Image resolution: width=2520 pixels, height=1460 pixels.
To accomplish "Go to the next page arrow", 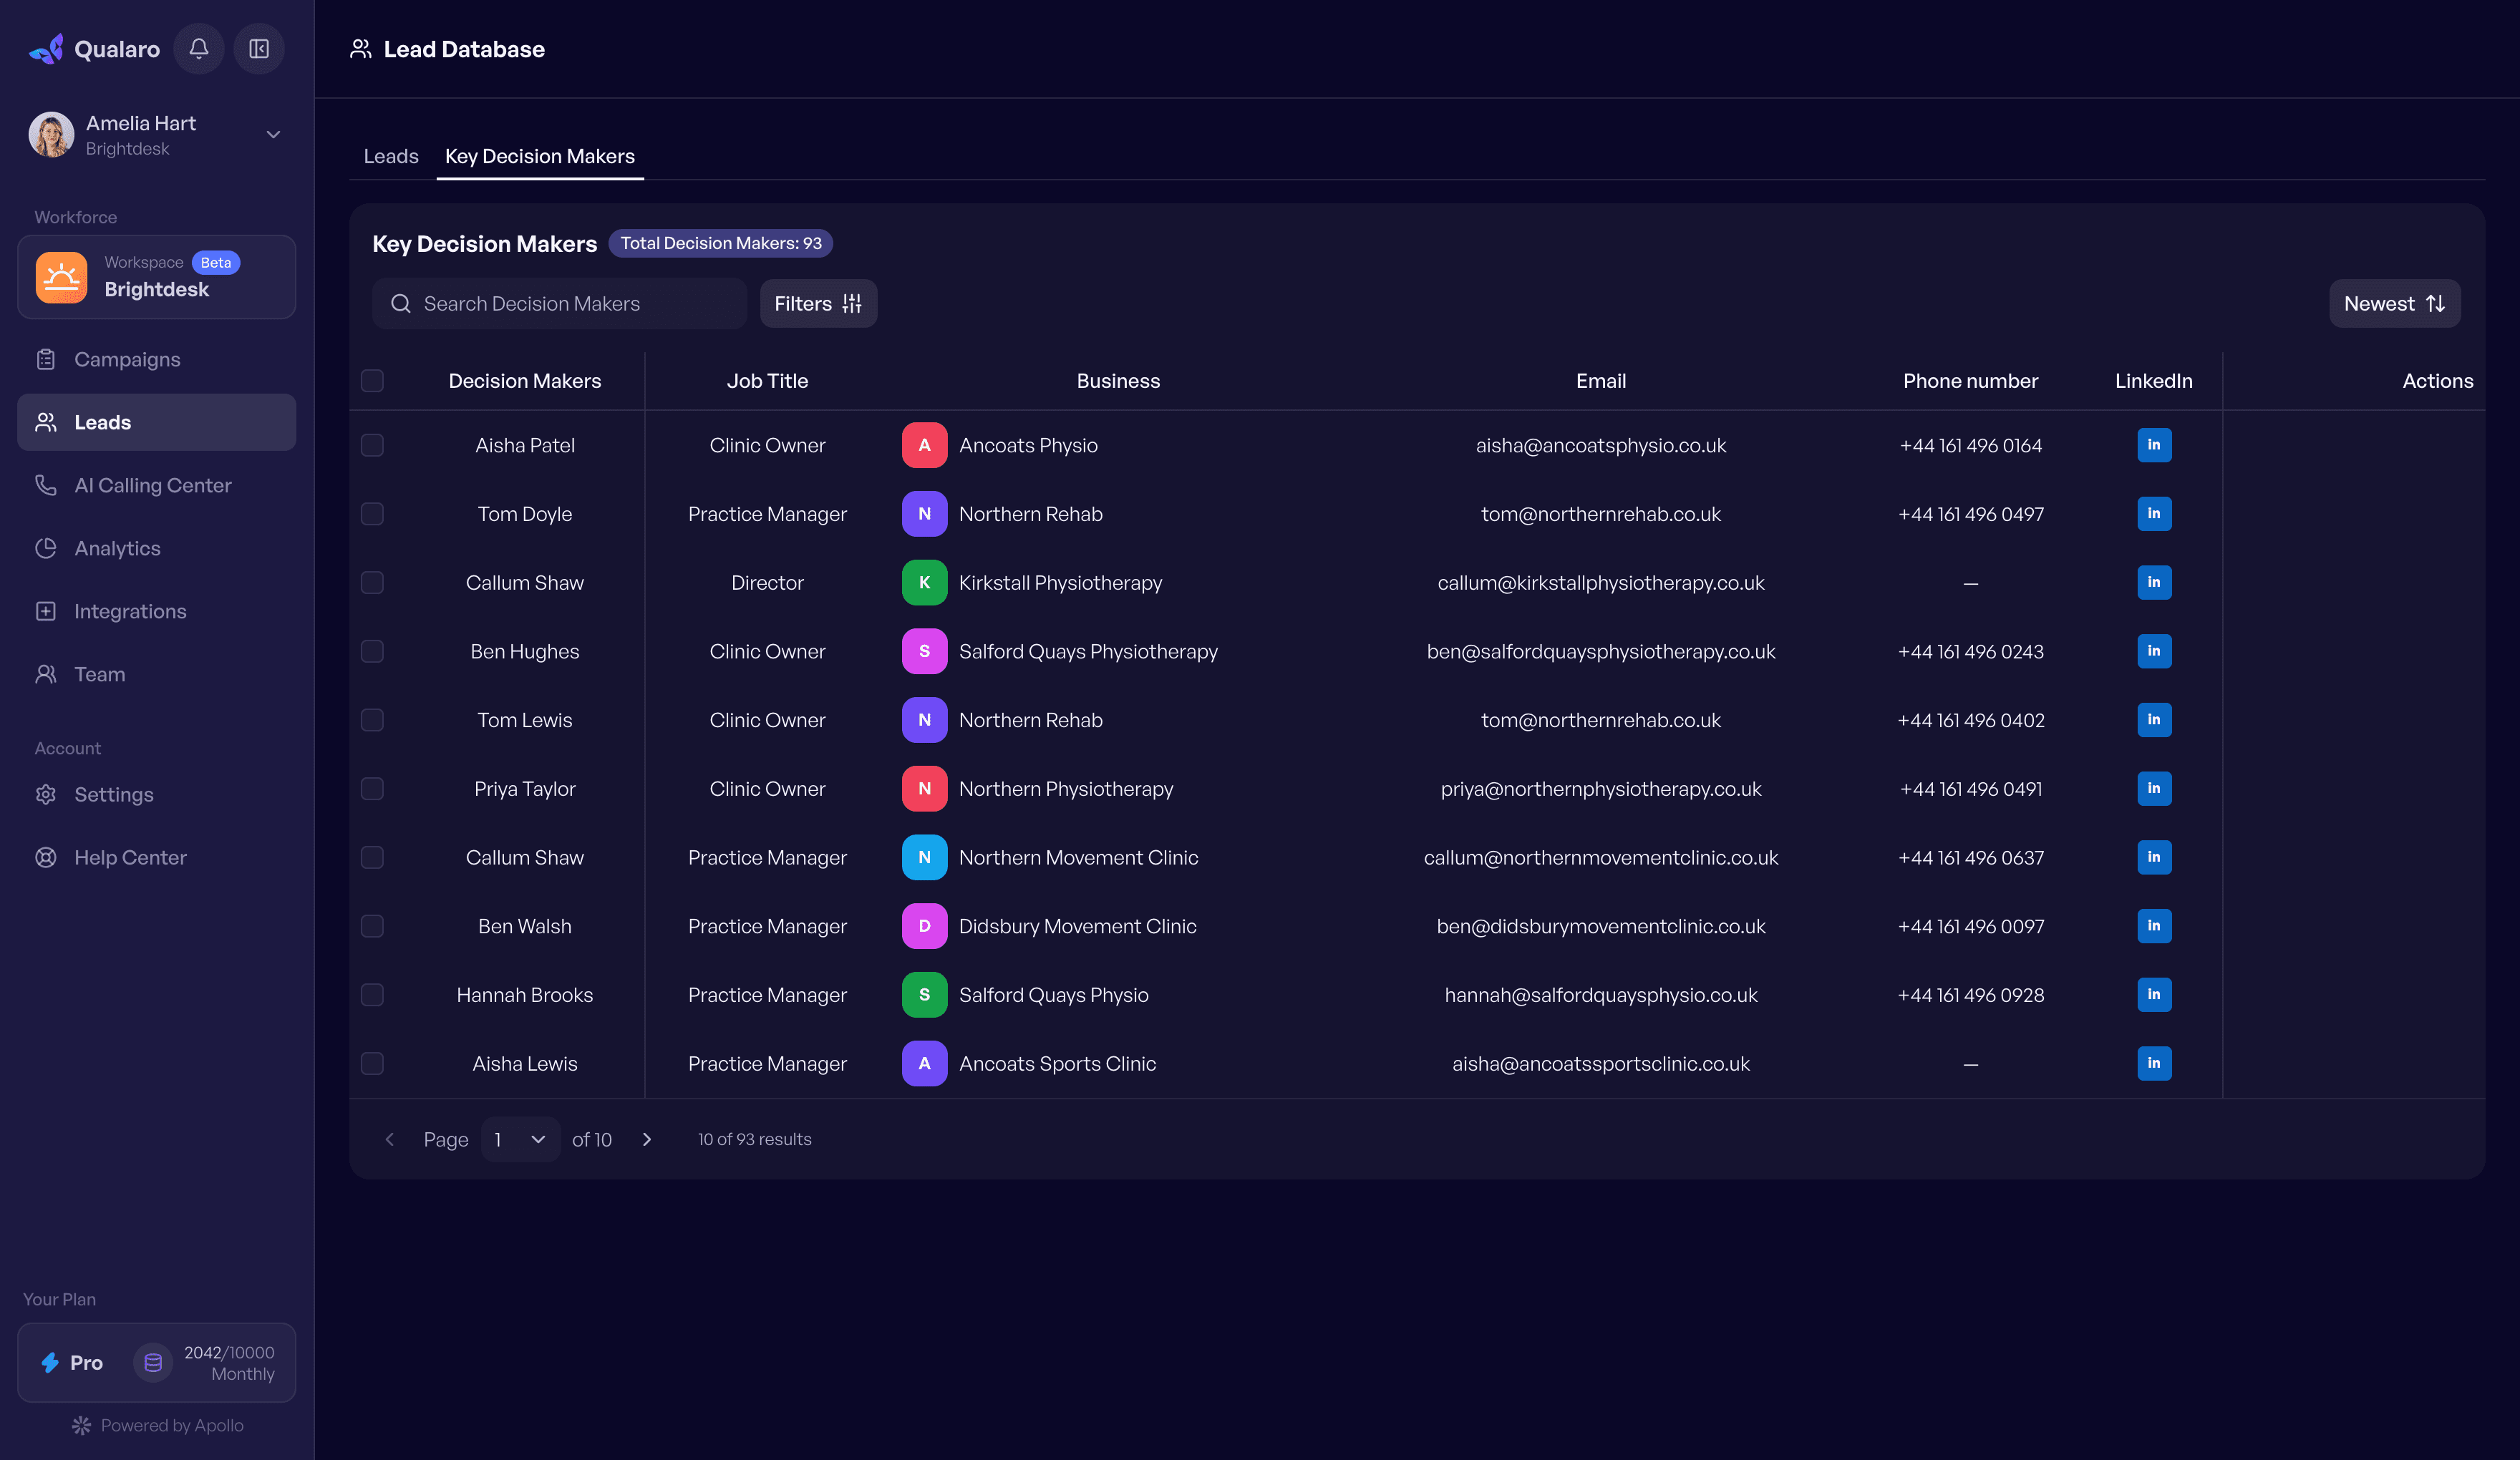I will click(x=647, y=1140).
